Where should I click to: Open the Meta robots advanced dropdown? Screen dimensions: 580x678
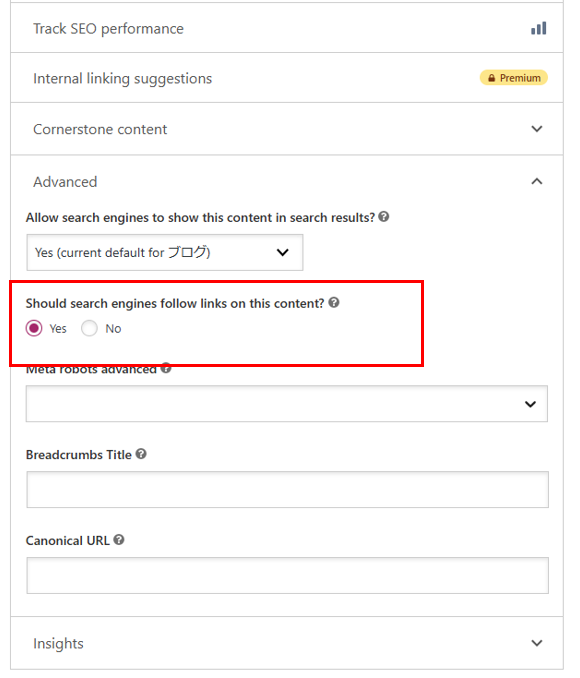coord(287,404)
